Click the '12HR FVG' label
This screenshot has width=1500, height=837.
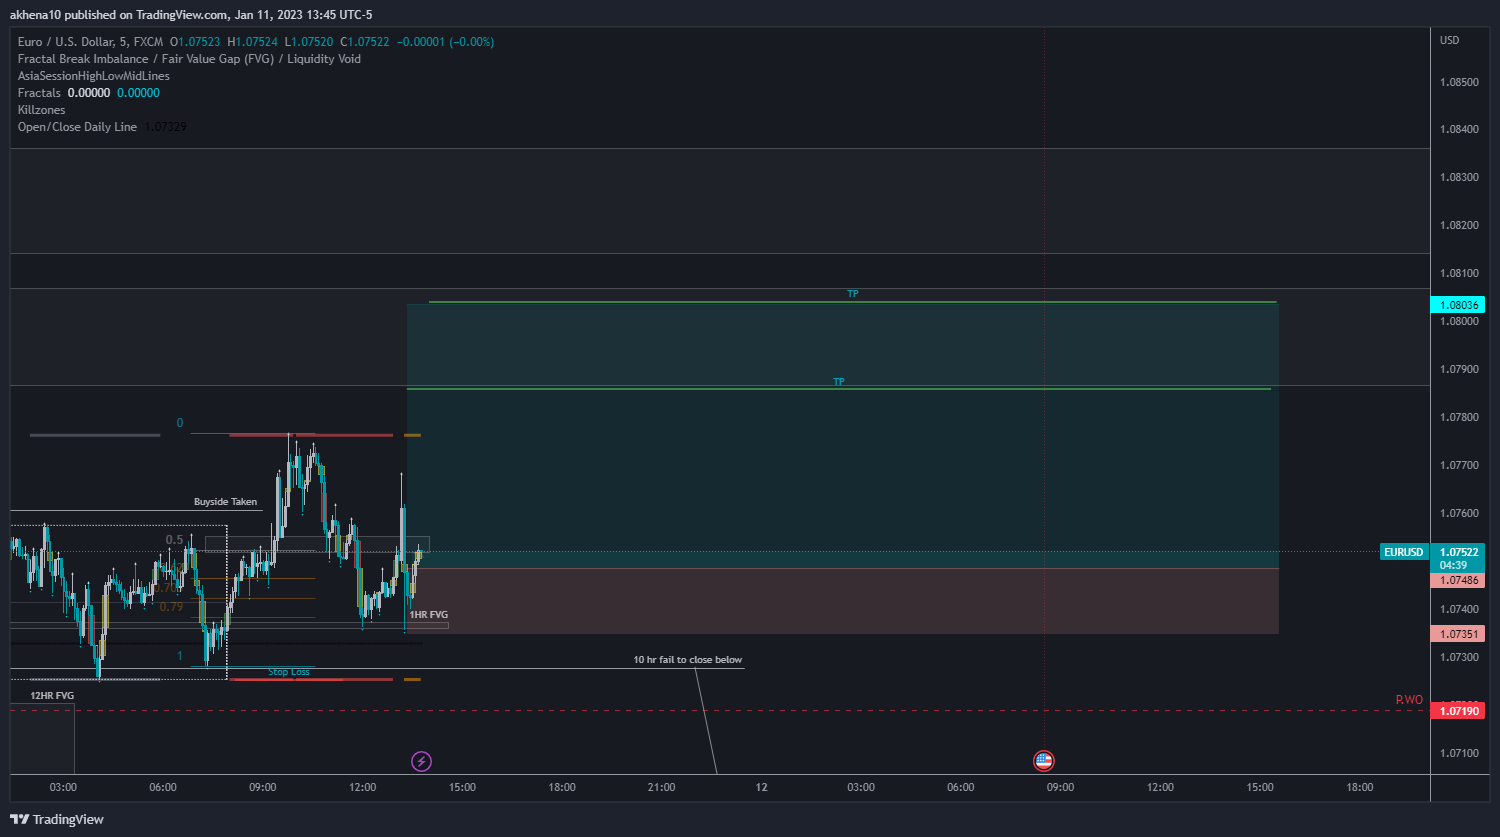pyautogui.click(x=52, y=695)
